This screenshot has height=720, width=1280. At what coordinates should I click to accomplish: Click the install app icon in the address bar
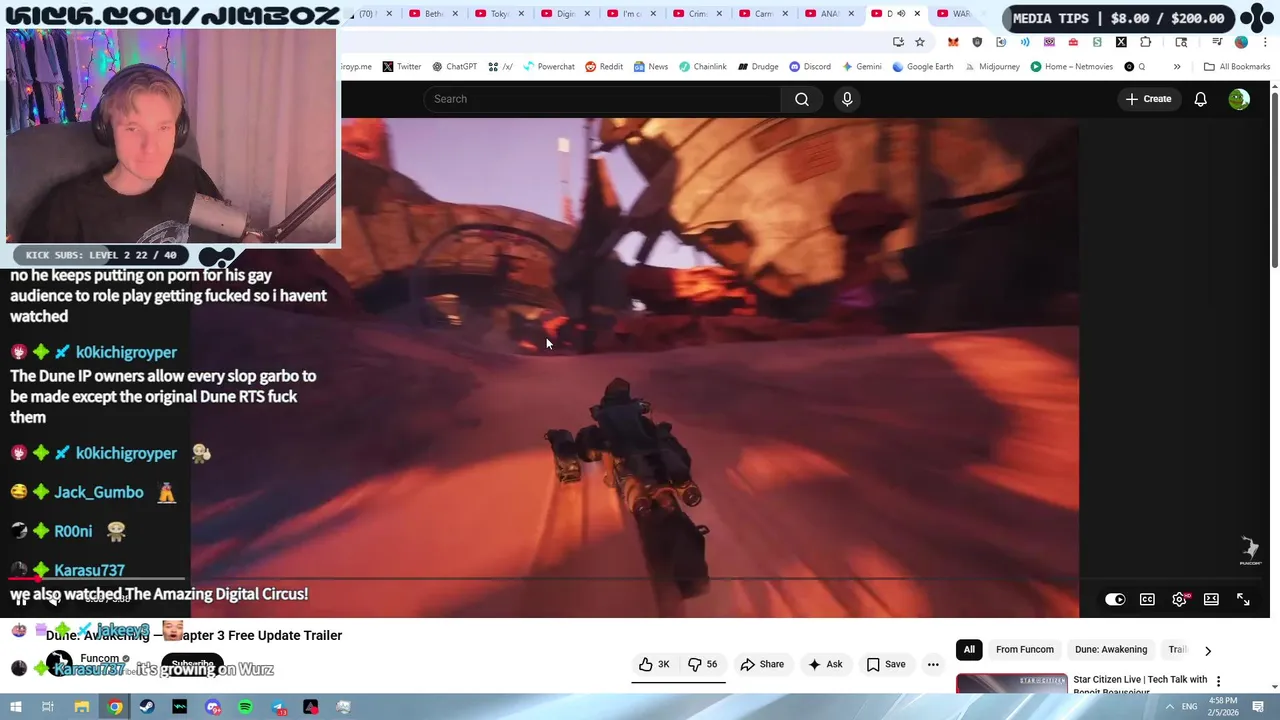coord(898,42)
